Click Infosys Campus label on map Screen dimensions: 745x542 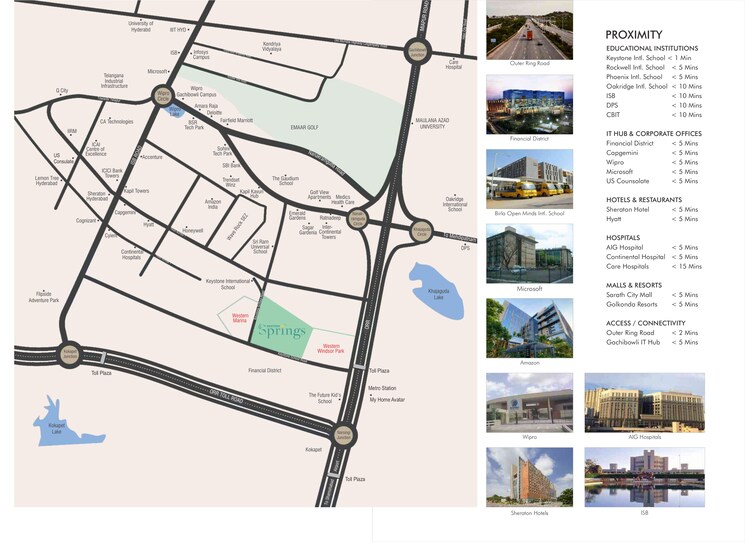[x=201, y=55]
